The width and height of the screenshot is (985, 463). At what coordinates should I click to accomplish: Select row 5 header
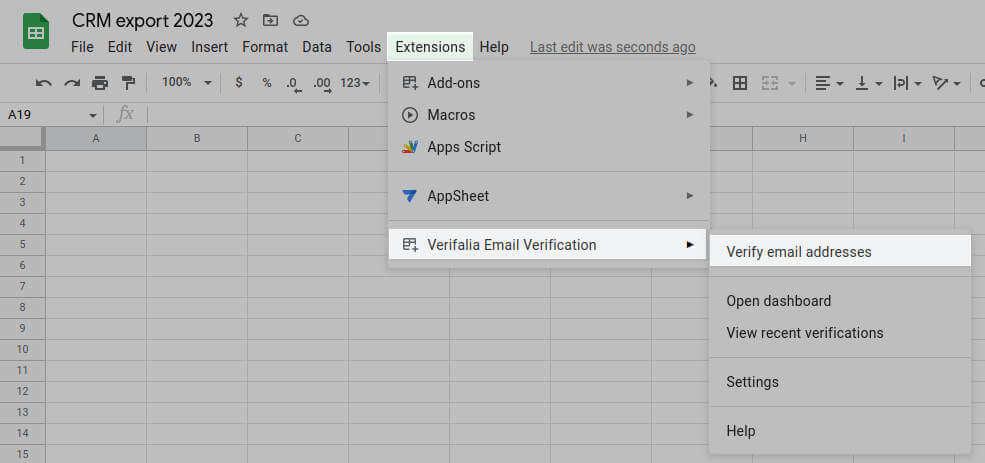click(23, 244)
